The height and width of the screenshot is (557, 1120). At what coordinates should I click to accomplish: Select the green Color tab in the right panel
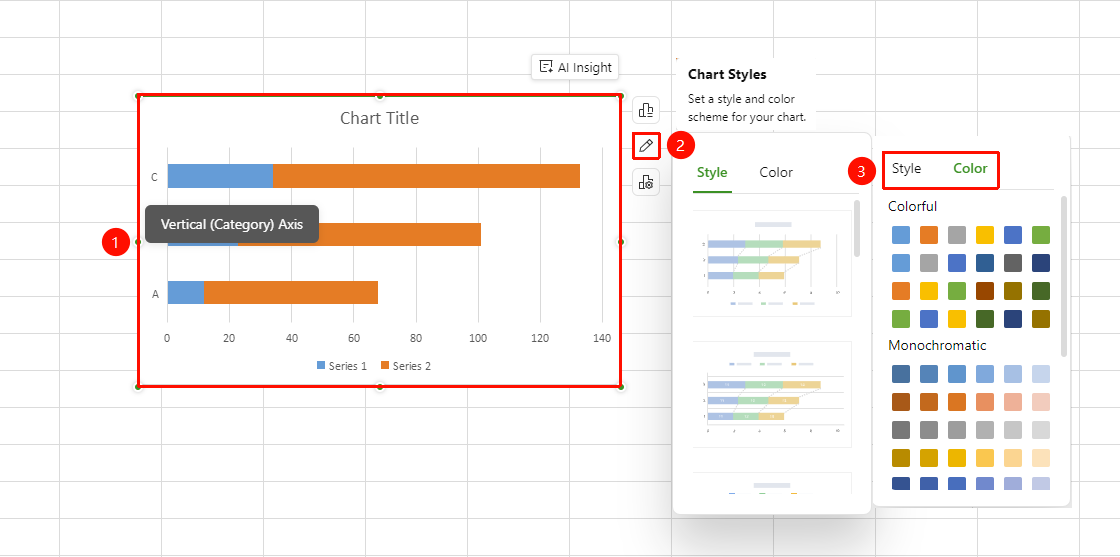971,169
